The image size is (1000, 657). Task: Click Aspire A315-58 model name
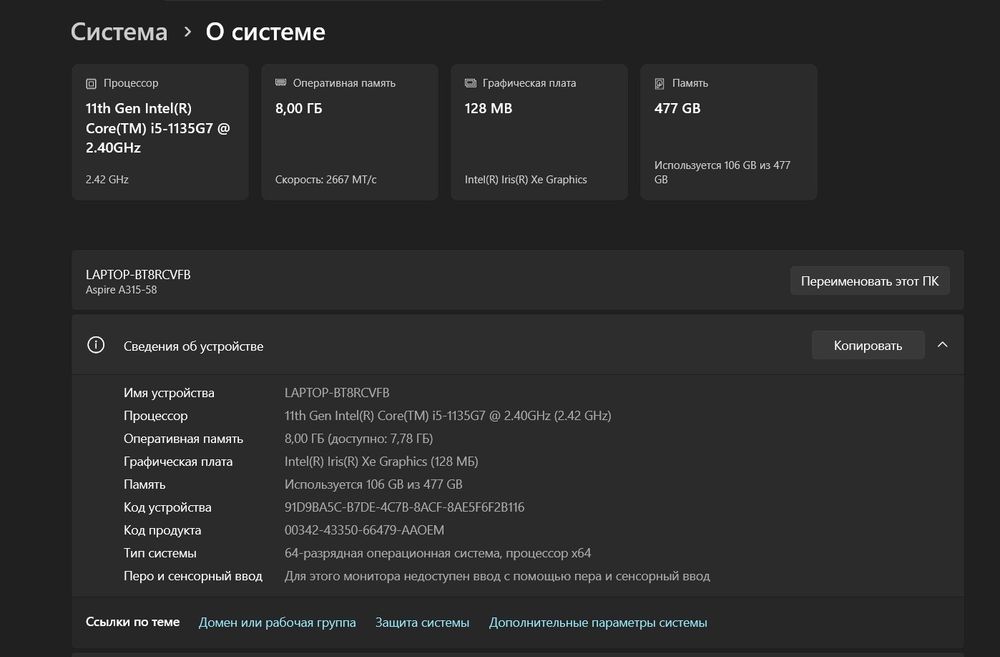(x=121, y=290)
